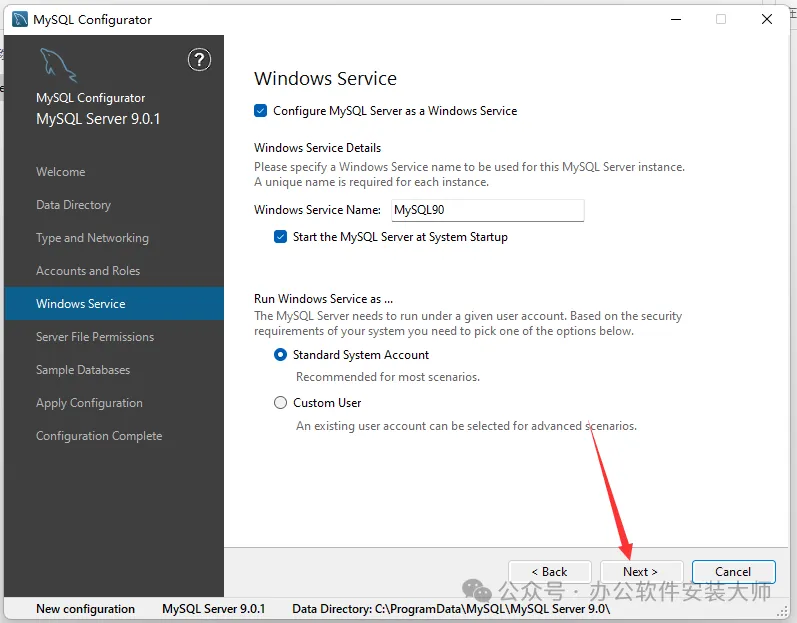The height and width of the screenshot is (623, 797).
Task: Toggle Start the MySQL Server at System Startup
Action: [280, 237]
